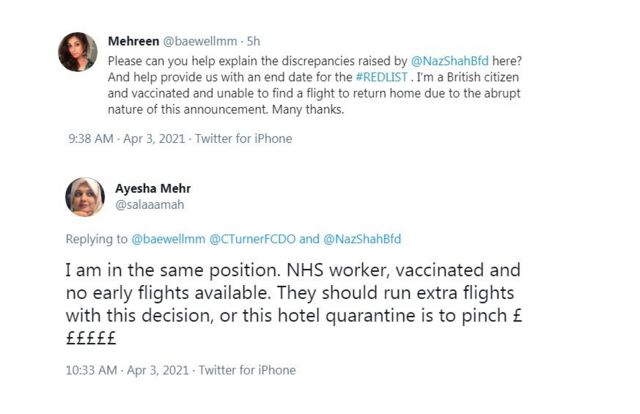Open Mehreen's profile picture
The width and height of the screenshot is (640, 414).
point(77,52)
